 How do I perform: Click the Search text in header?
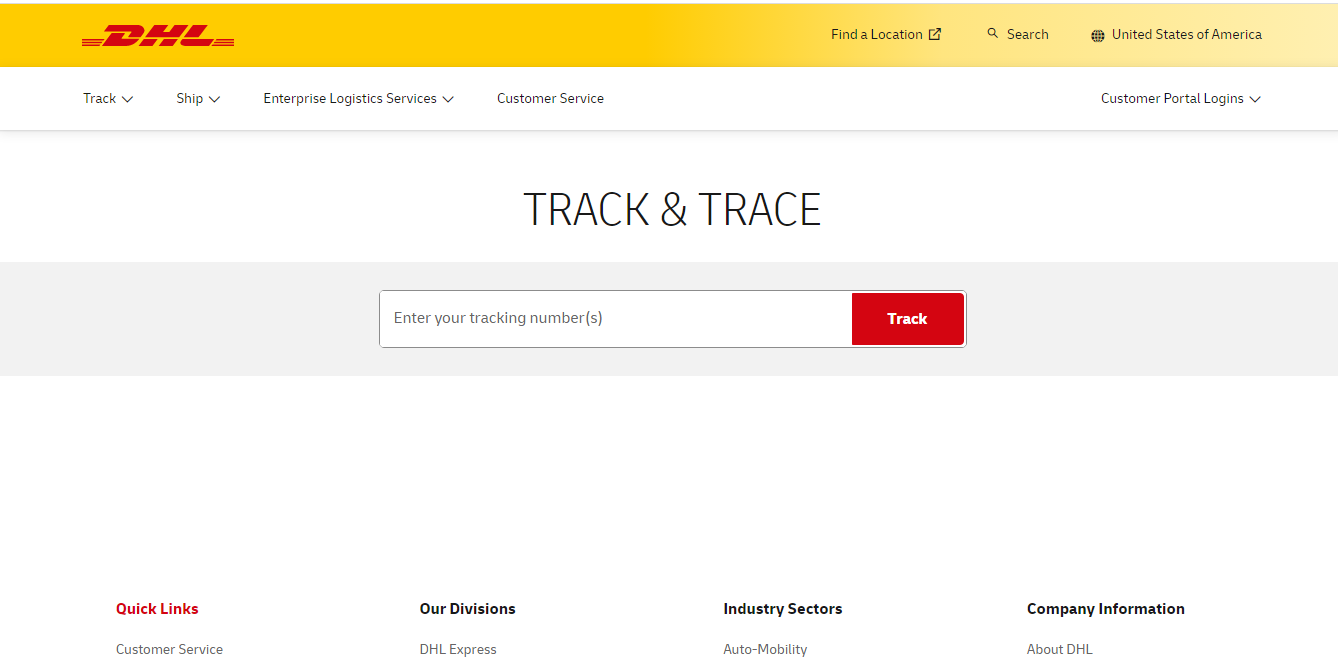point(1027,34)
